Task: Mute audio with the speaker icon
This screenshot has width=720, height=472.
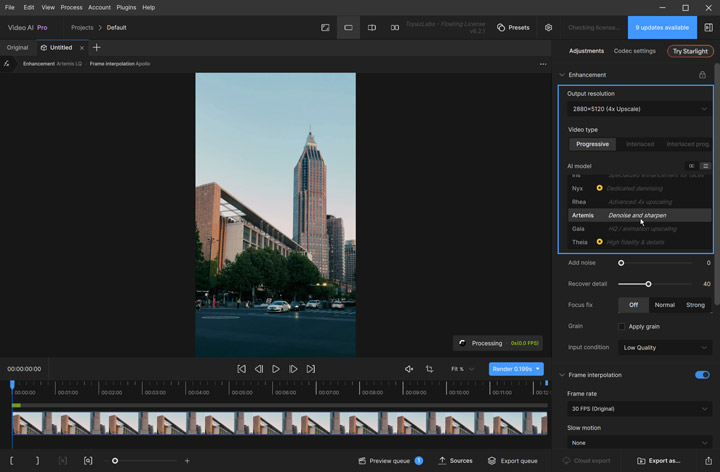Action: (409, 369)
